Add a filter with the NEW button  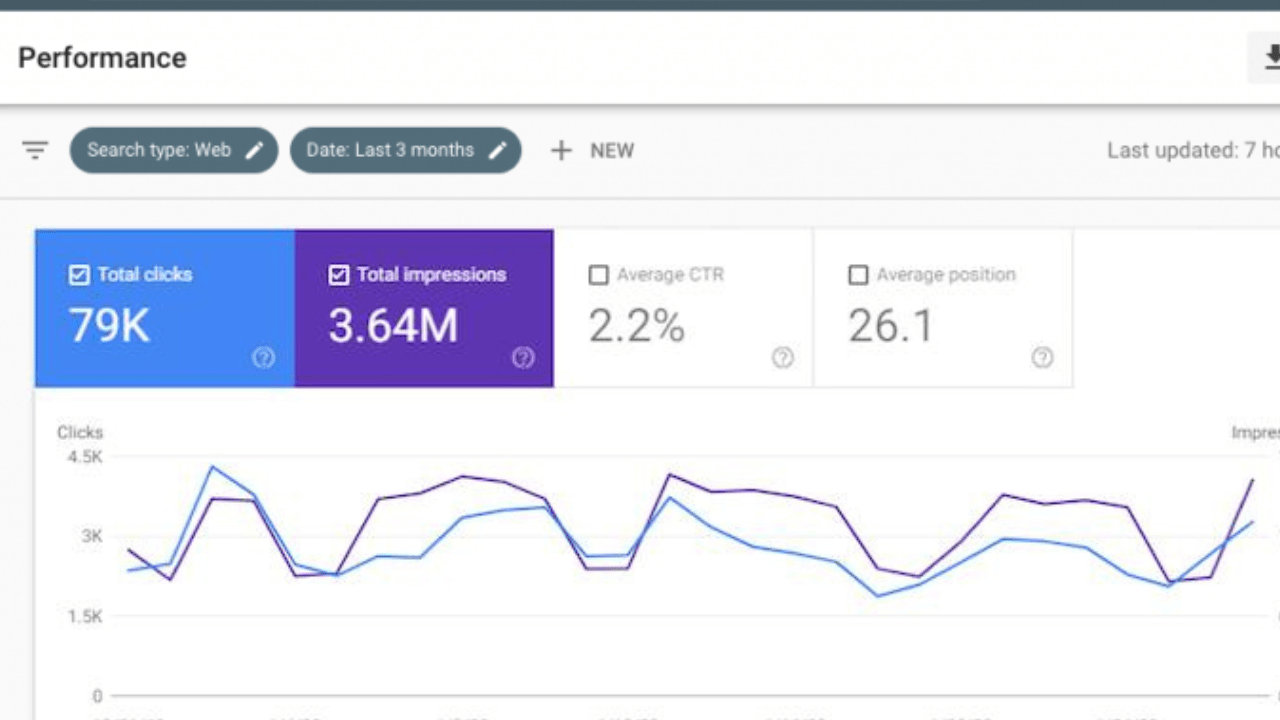click(x=593, y=151)
